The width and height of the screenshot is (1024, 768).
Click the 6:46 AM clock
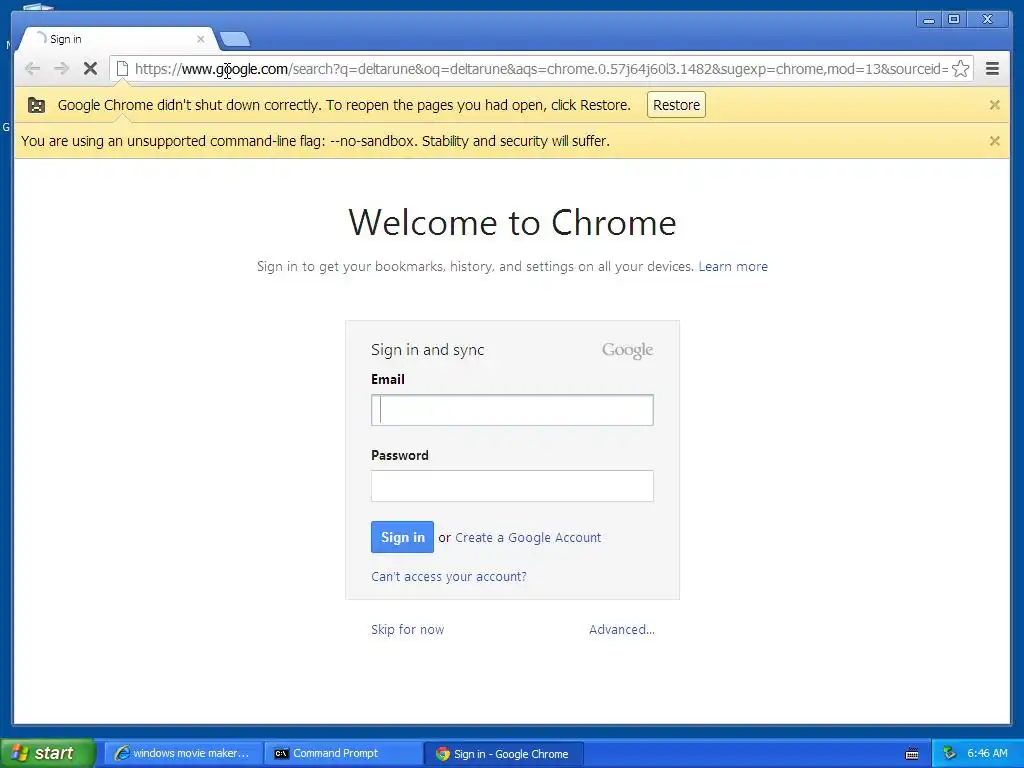987,754
